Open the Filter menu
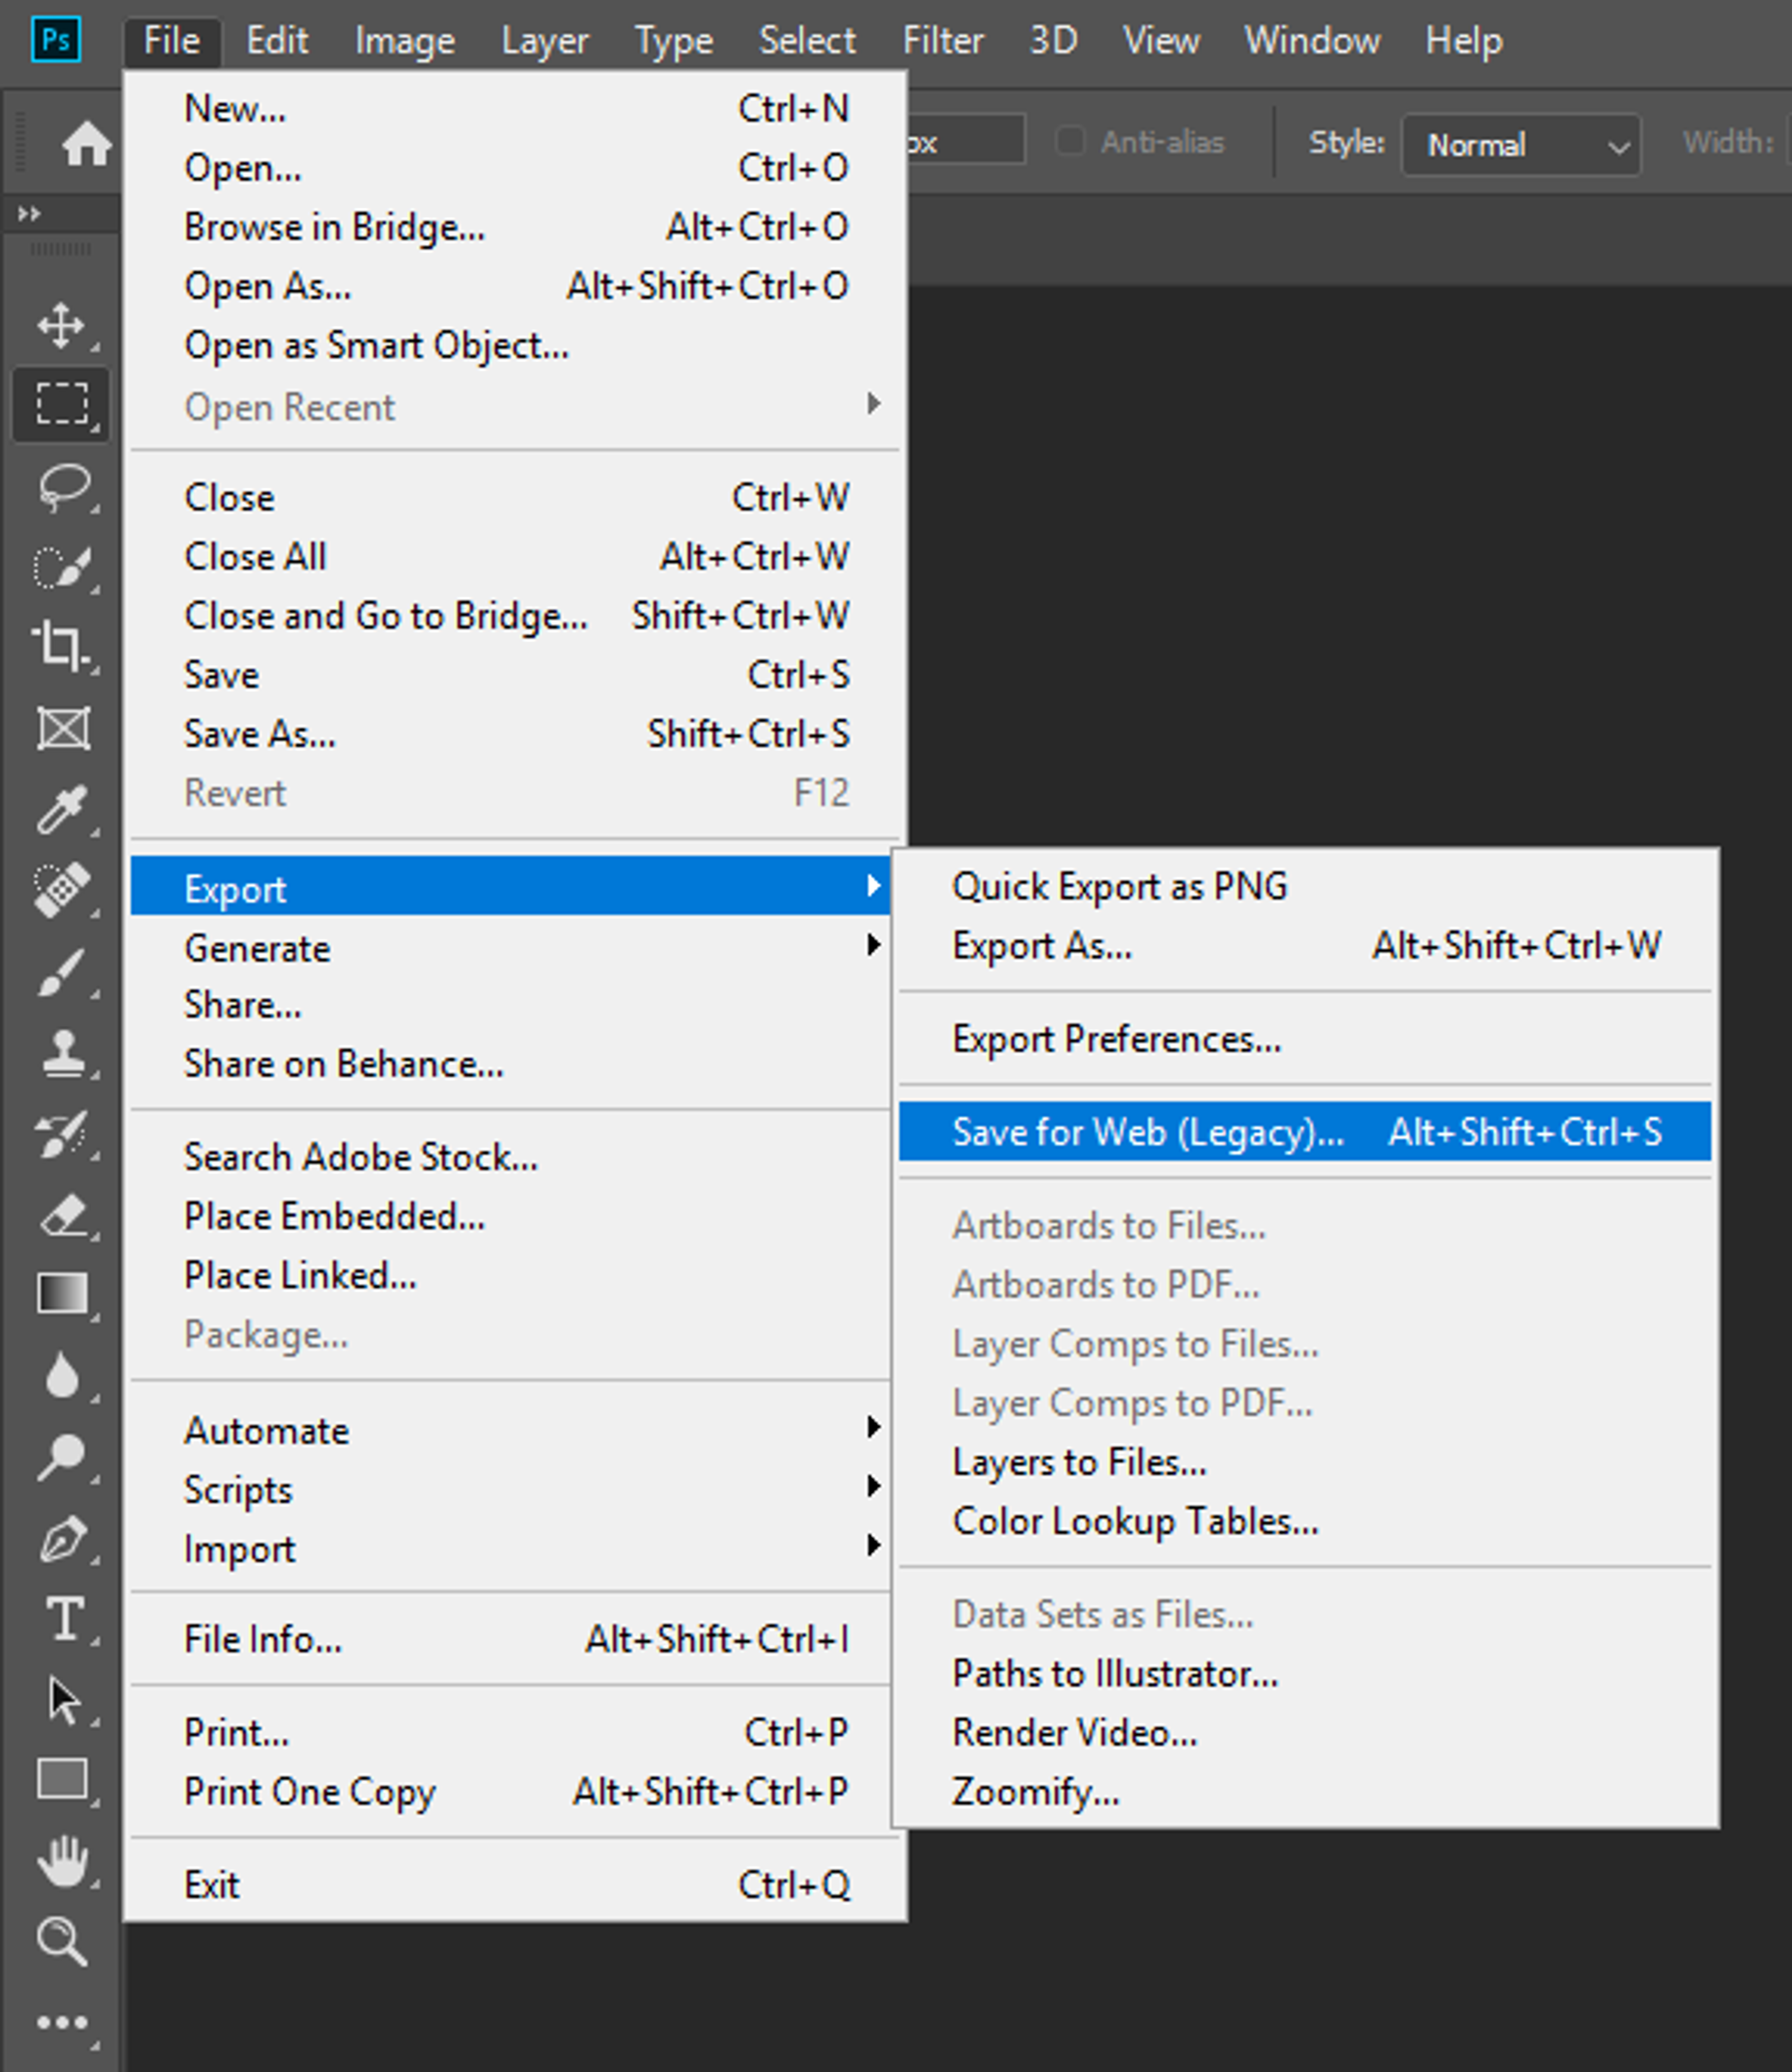Screen dimensions: 1792x2072 point(942,41)
